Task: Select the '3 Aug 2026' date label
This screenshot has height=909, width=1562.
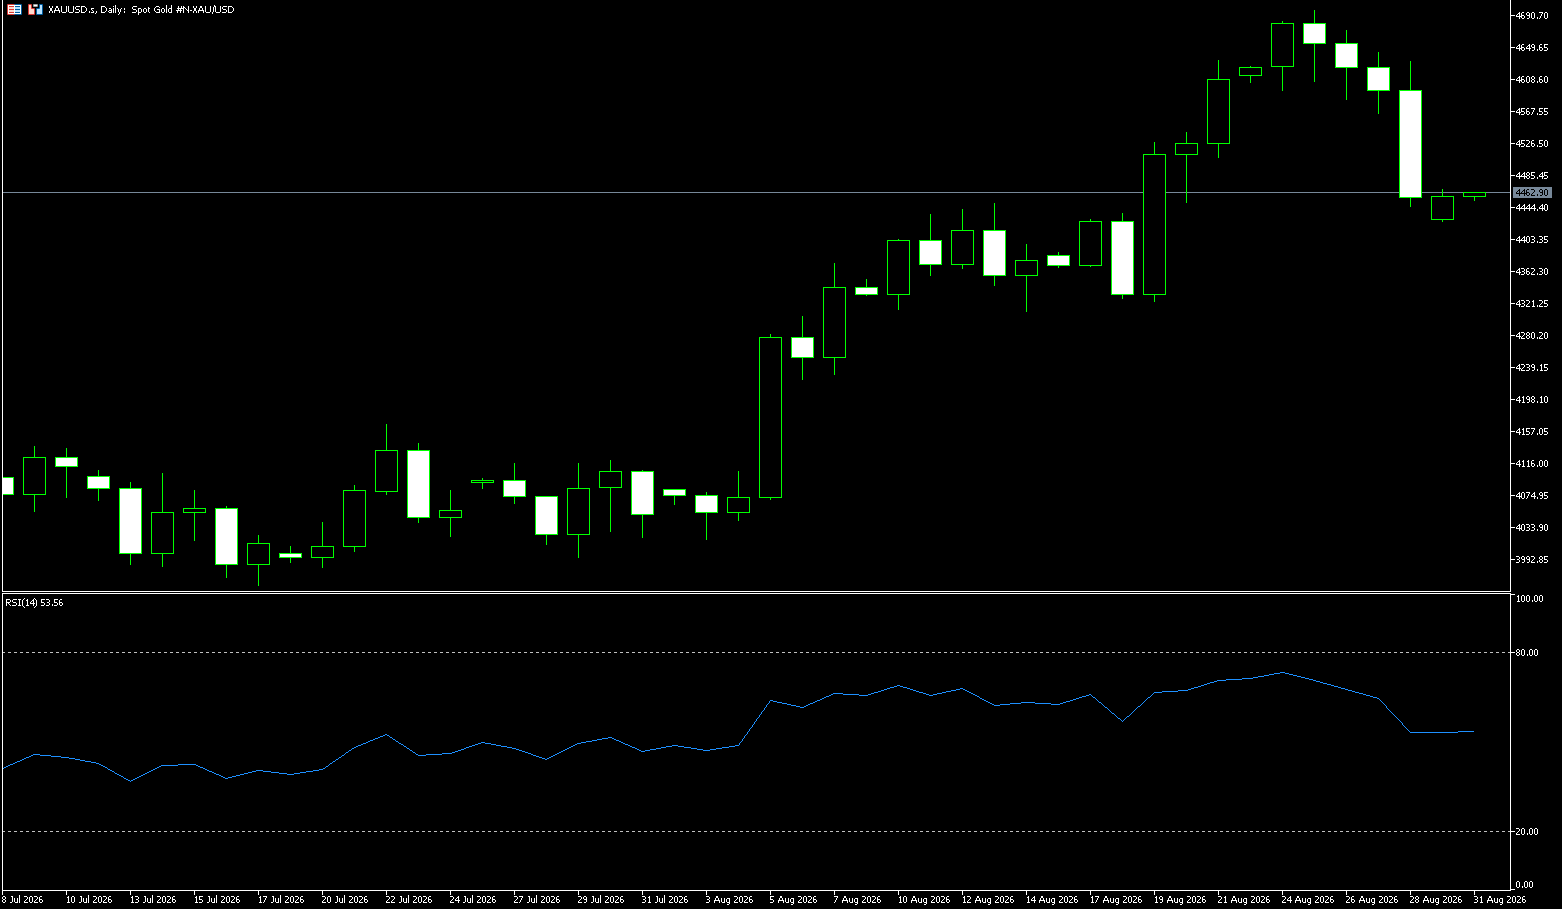Action: [x=730, y=900]
